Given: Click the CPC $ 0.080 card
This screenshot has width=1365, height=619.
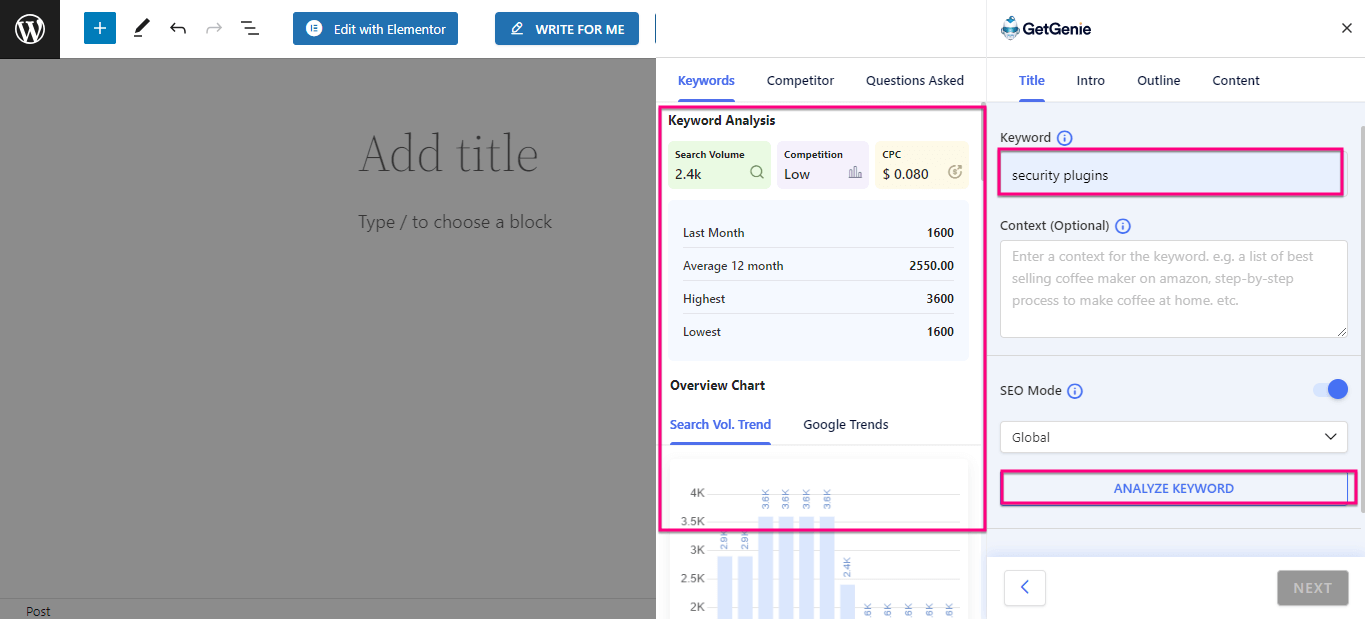Looking at the screenshot, I should tap(922, 165).
